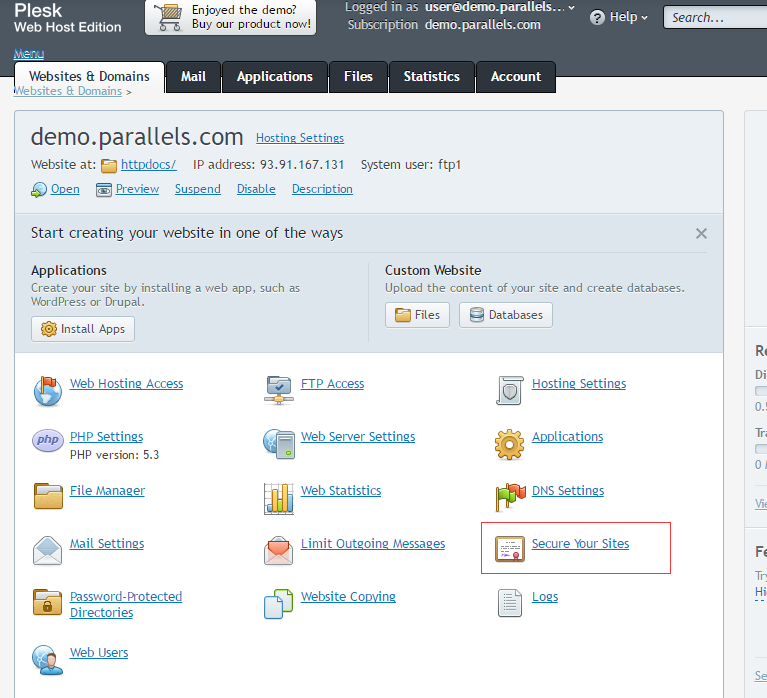Click the File Manager folder icon
The height and width of the screenshot is (698, 767).
pos(48,496)
